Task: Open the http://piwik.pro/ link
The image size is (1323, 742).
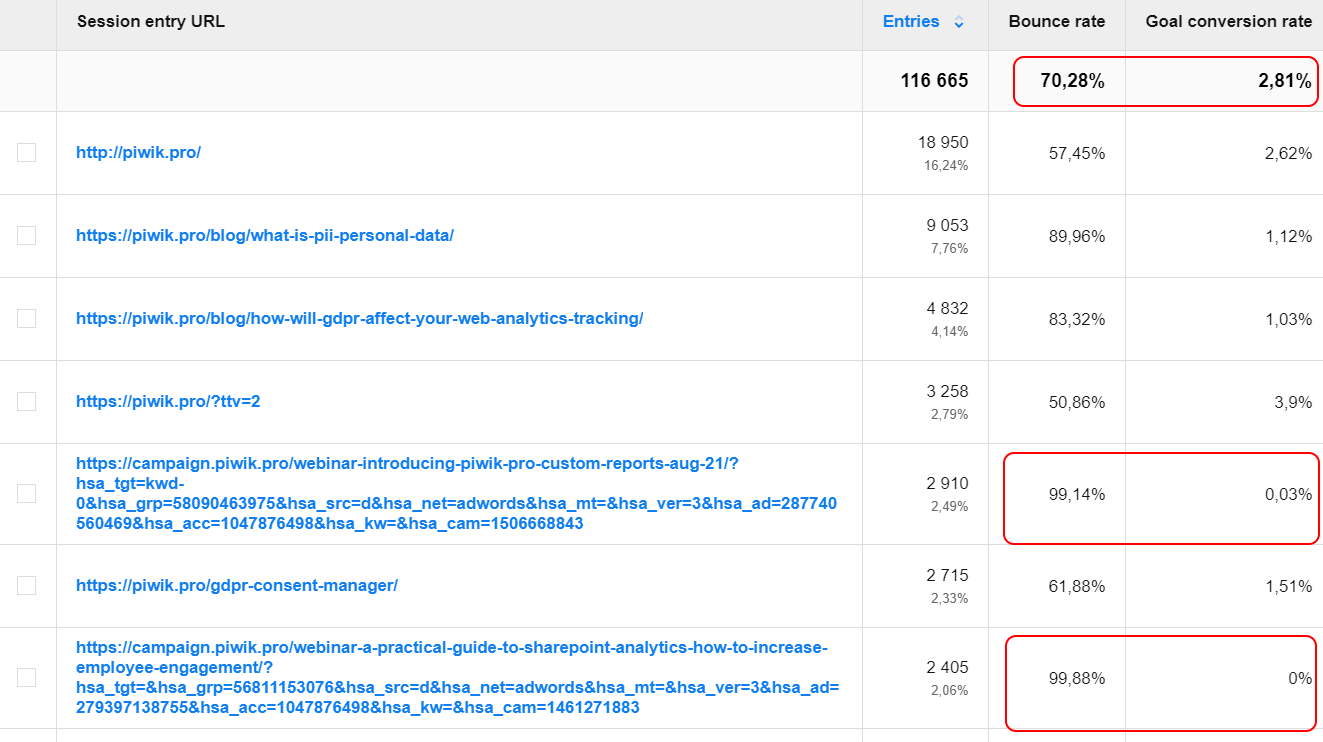Action: (x=138, y=153)
